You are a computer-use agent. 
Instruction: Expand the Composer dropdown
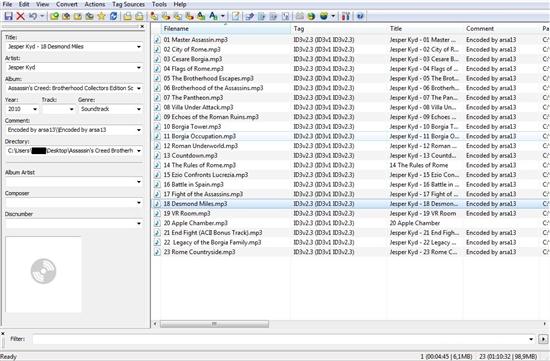[x=139, y=203]
